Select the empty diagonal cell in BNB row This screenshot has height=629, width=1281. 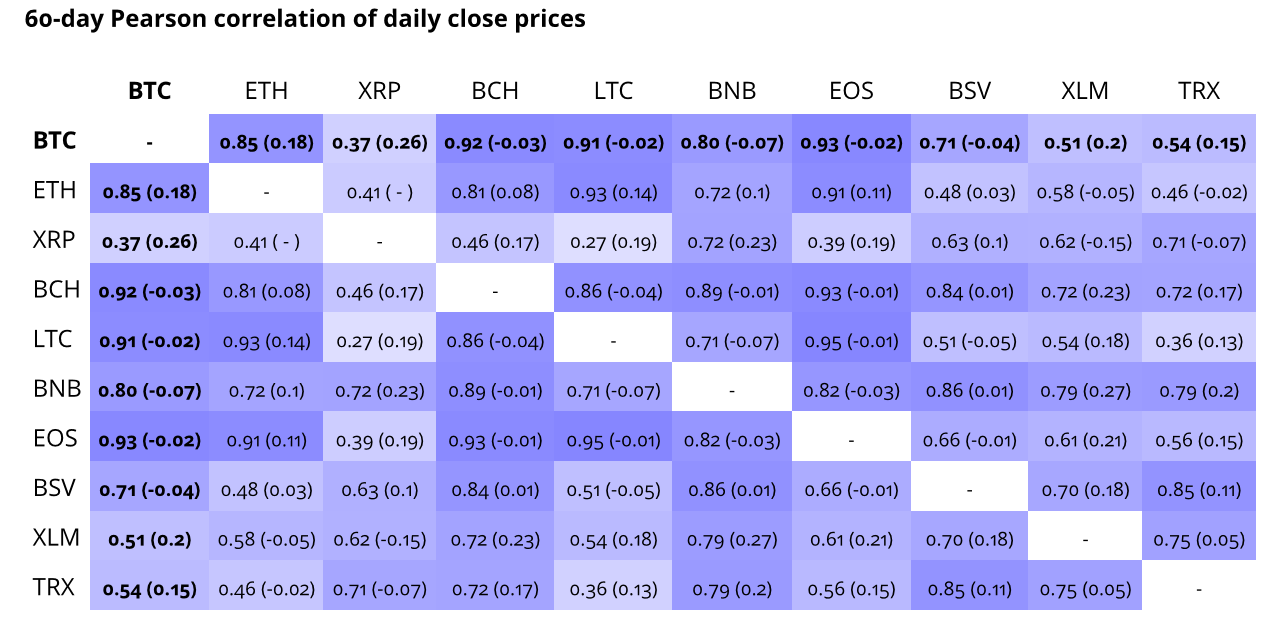732,390
